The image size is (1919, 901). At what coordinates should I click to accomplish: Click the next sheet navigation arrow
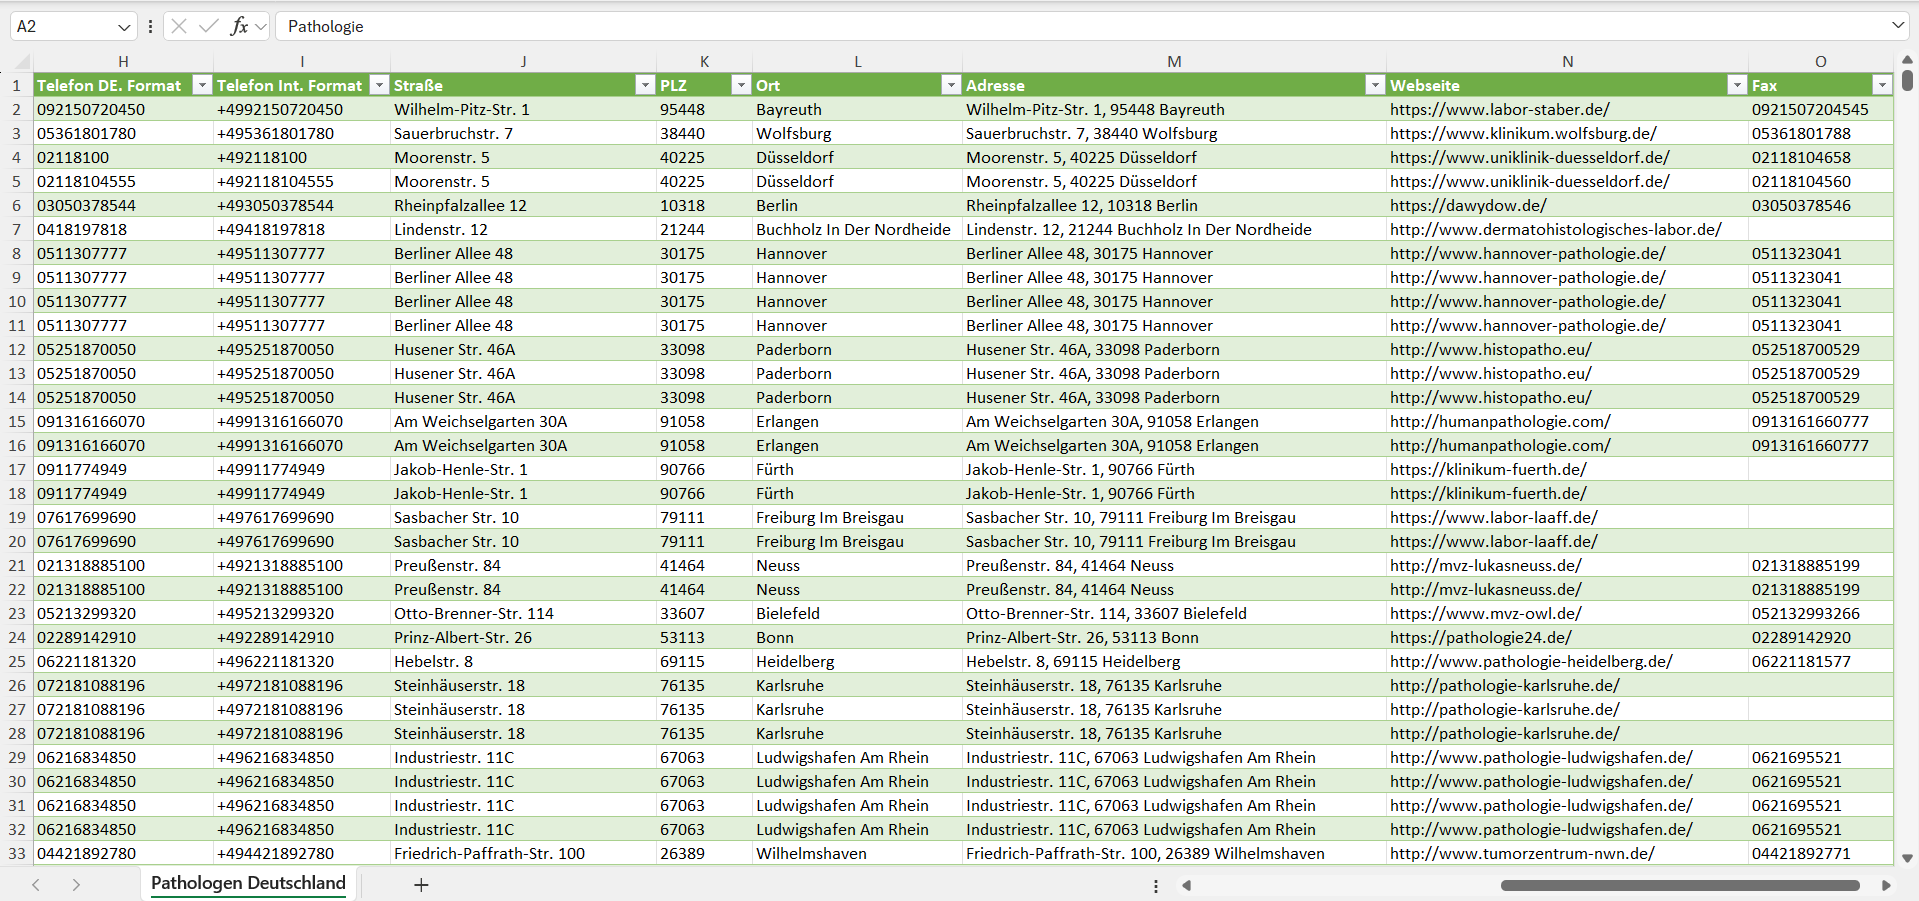[76, 885]
